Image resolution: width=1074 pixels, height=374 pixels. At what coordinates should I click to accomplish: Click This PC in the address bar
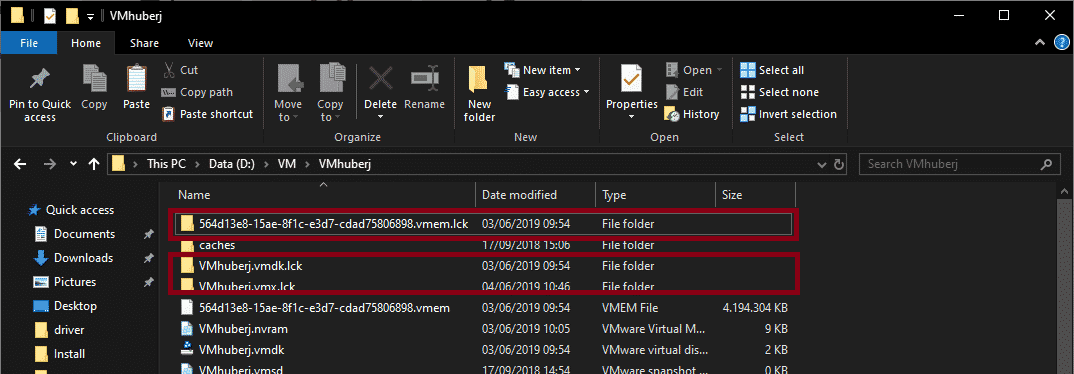click(x=166, y=164)
